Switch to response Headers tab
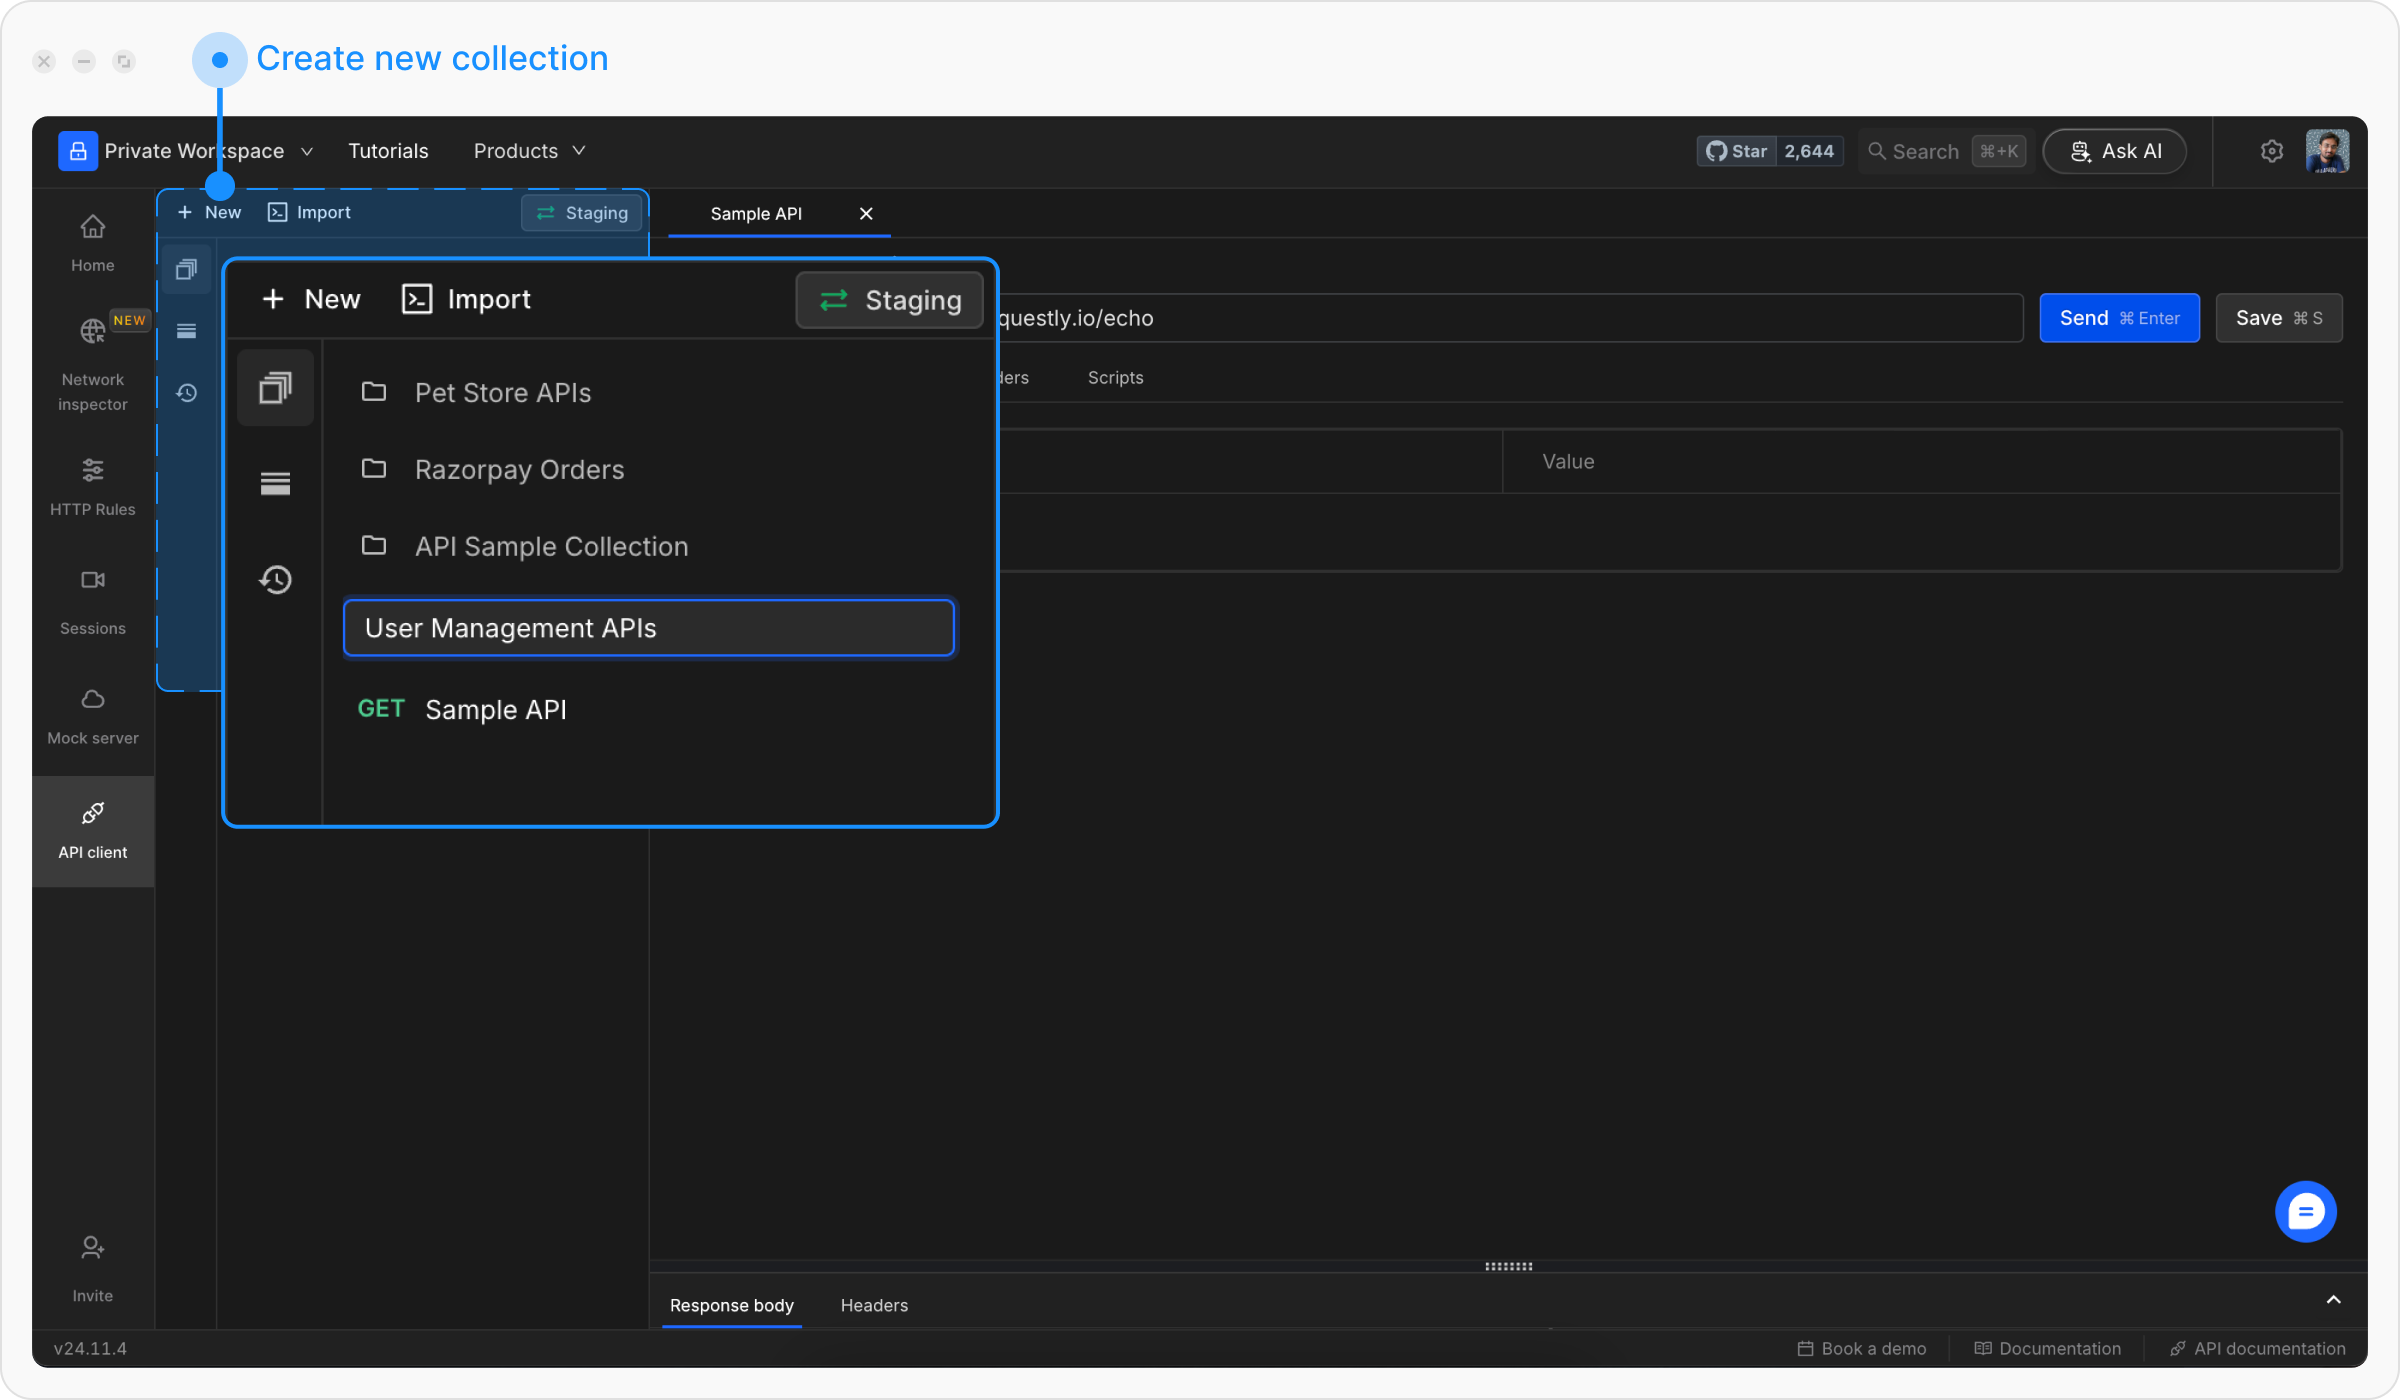 (x=873, y=1305)
